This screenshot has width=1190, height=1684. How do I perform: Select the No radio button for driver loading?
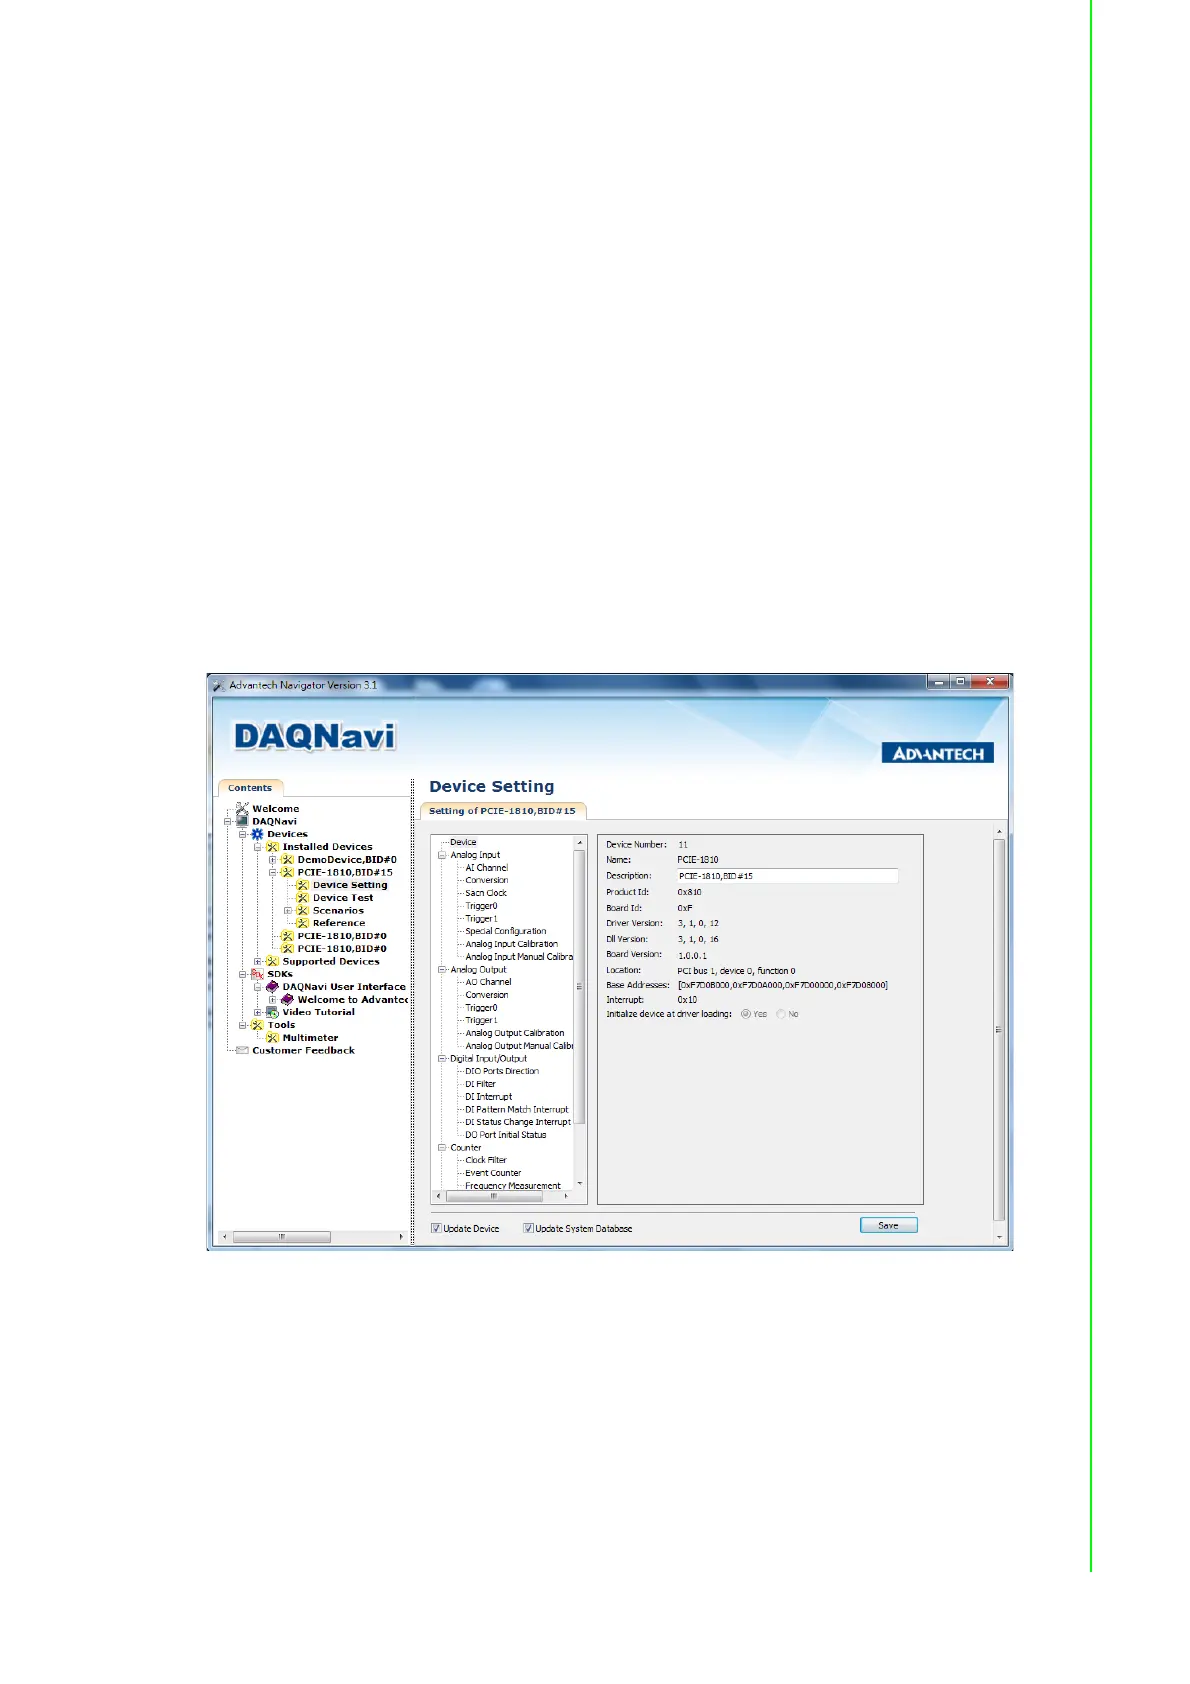pyautogui.click(x=781, y=1014)
